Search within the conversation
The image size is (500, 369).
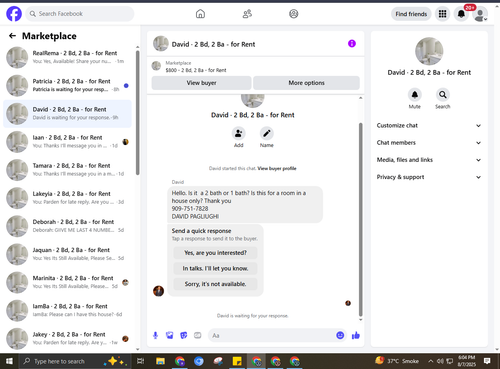tap(443, 95)
